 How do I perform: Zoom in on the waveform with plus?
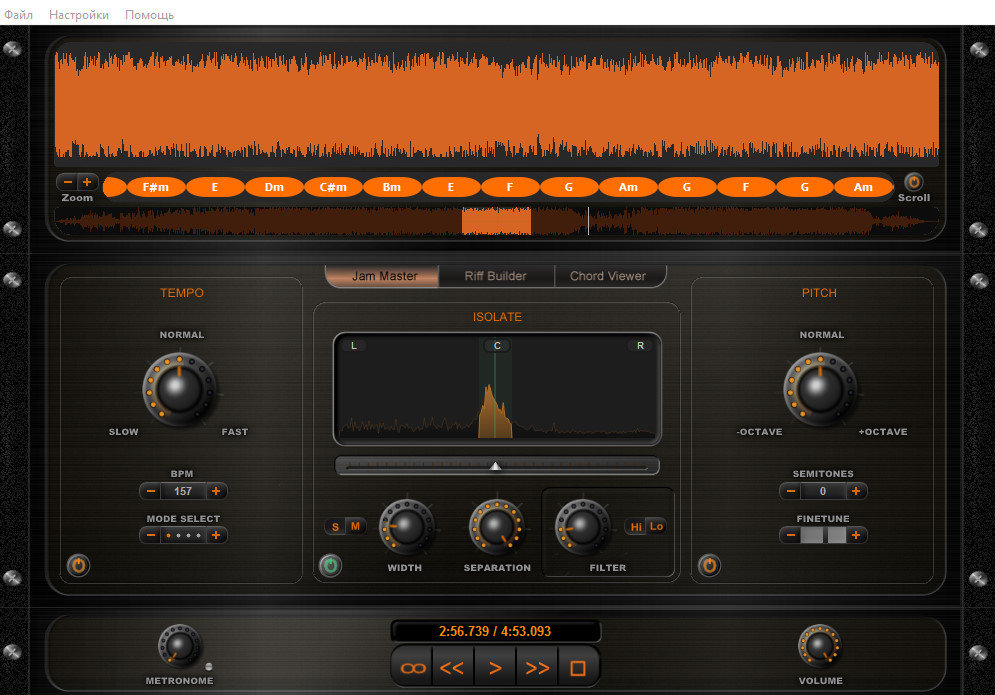88,182
